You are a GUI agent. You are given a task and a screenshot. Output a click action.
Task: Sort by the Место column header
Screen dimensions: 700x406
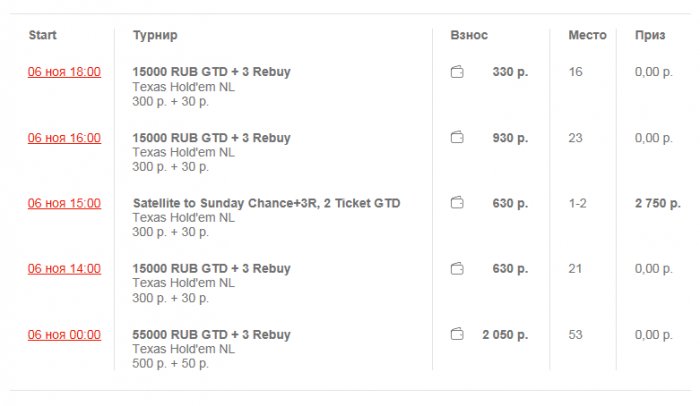587,35
